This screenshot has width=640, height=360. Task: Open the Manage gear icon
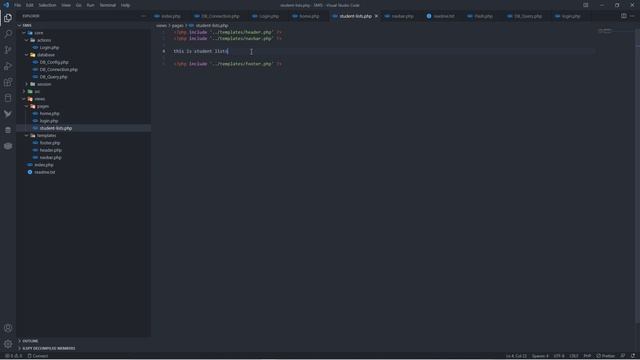tap(8, 344)
